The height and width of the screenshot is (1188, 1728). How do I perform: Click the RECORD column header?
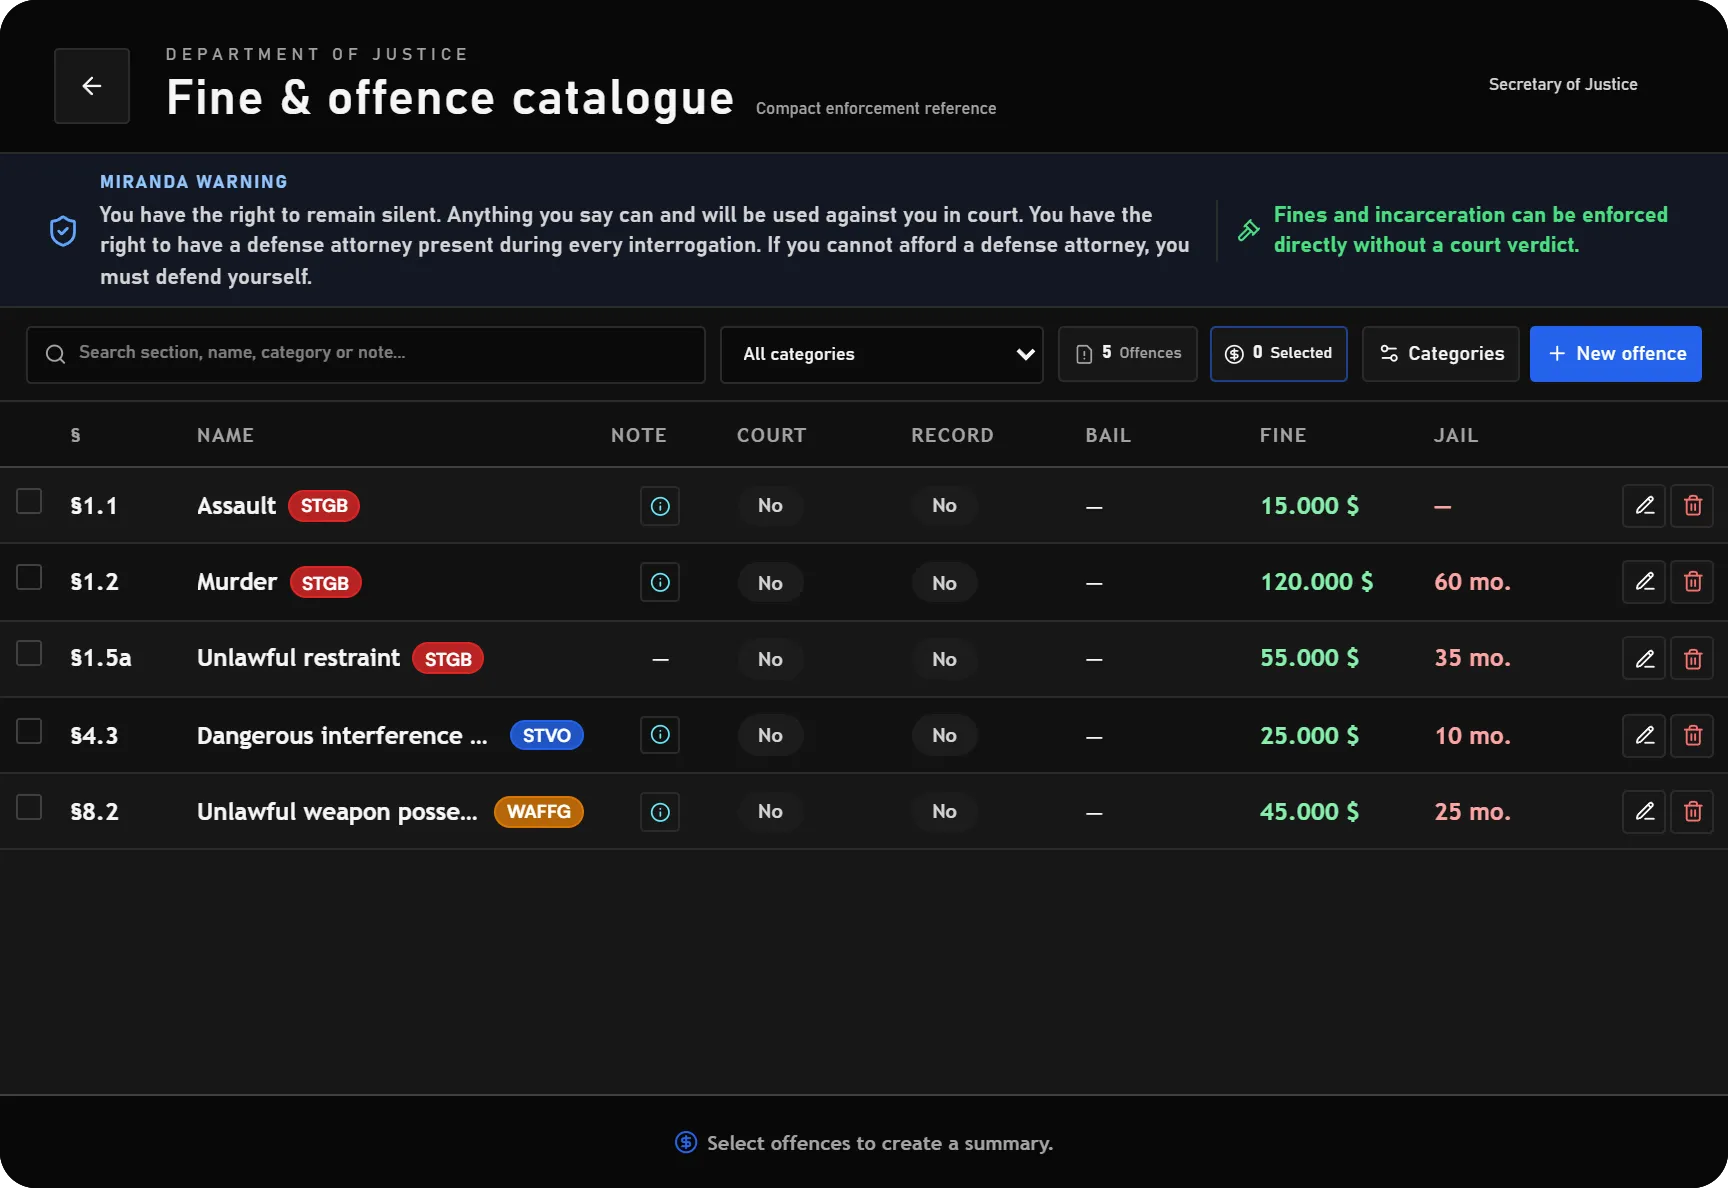(952, 435)
